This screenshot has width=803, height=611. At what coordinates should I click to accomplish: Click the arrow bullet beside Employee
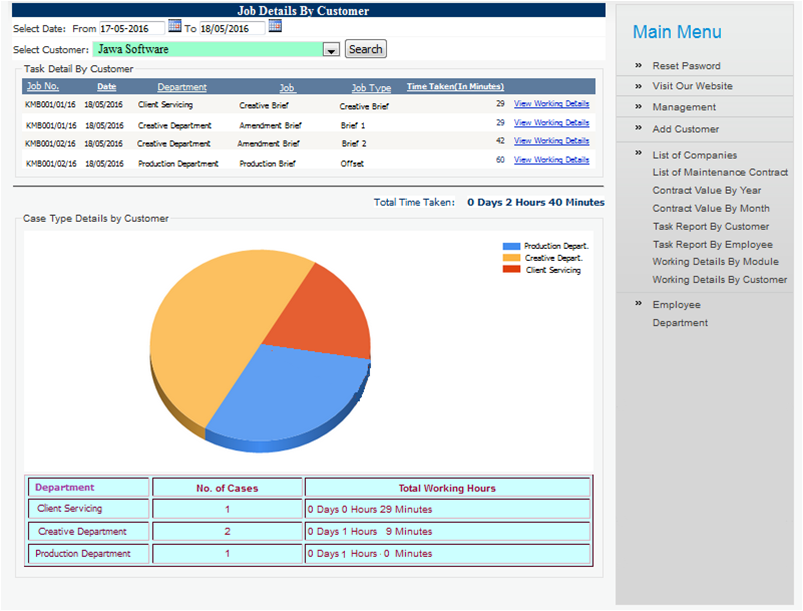(638, 303)
